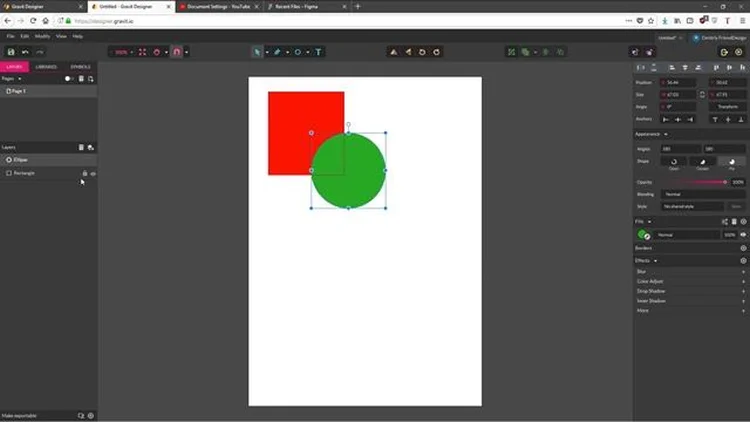Screen dimensions: 750x422
Task: Collapse the Effects section arrow
Action: click(x=655, y=261)
